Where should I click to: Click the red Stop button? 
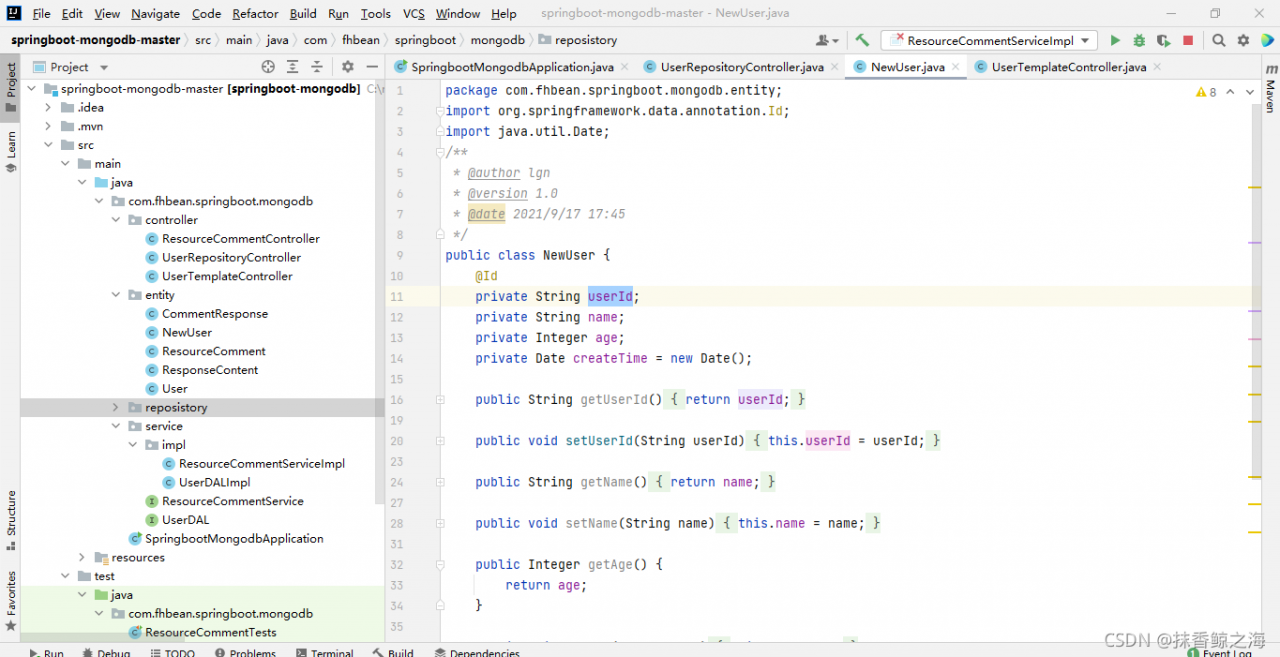[1188, 41]
